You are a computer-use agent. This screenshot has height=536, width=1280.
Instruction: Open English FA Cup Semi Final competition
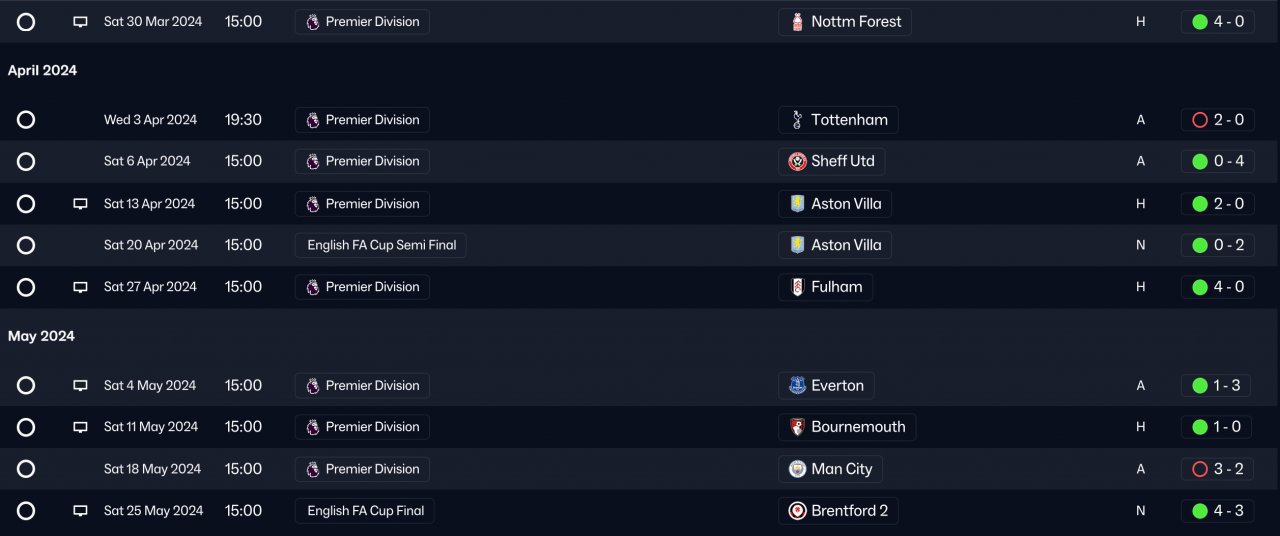[x=380, y=245]
